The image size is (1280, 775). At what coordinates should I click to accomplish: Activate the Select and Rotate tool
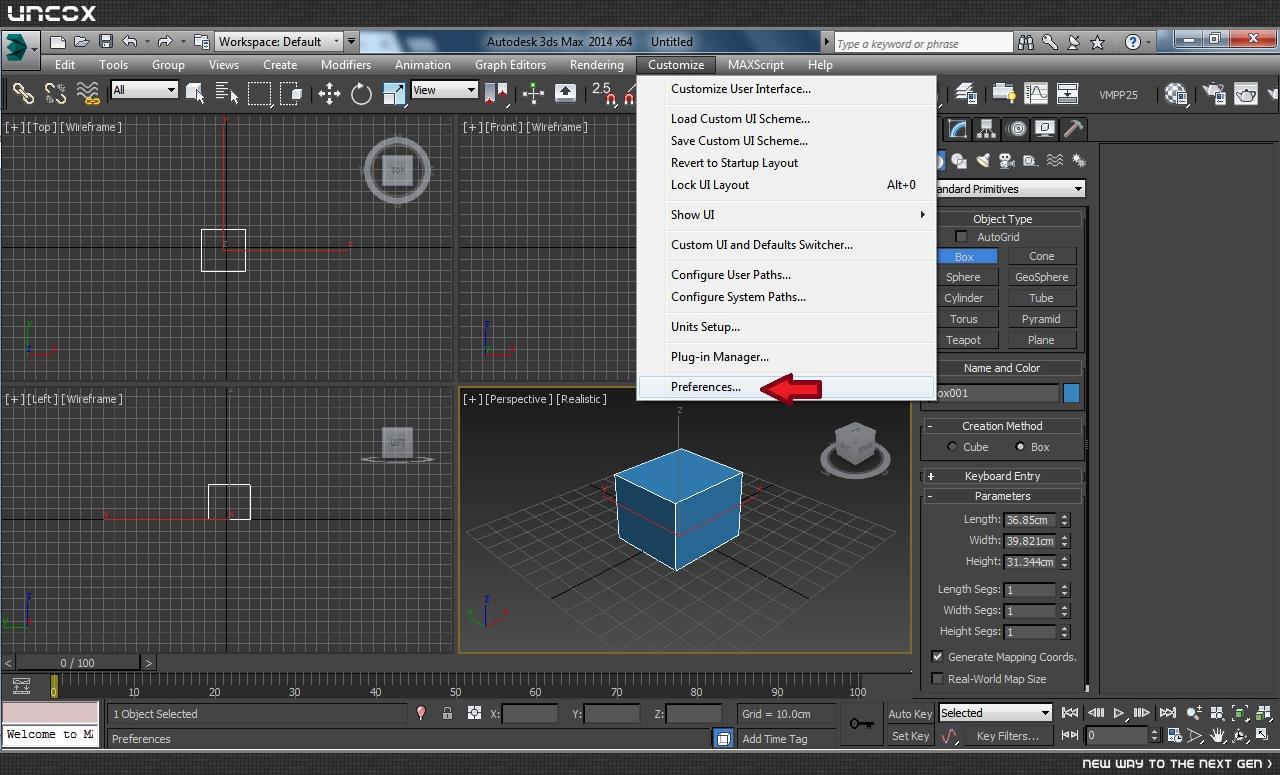[361, 94]
